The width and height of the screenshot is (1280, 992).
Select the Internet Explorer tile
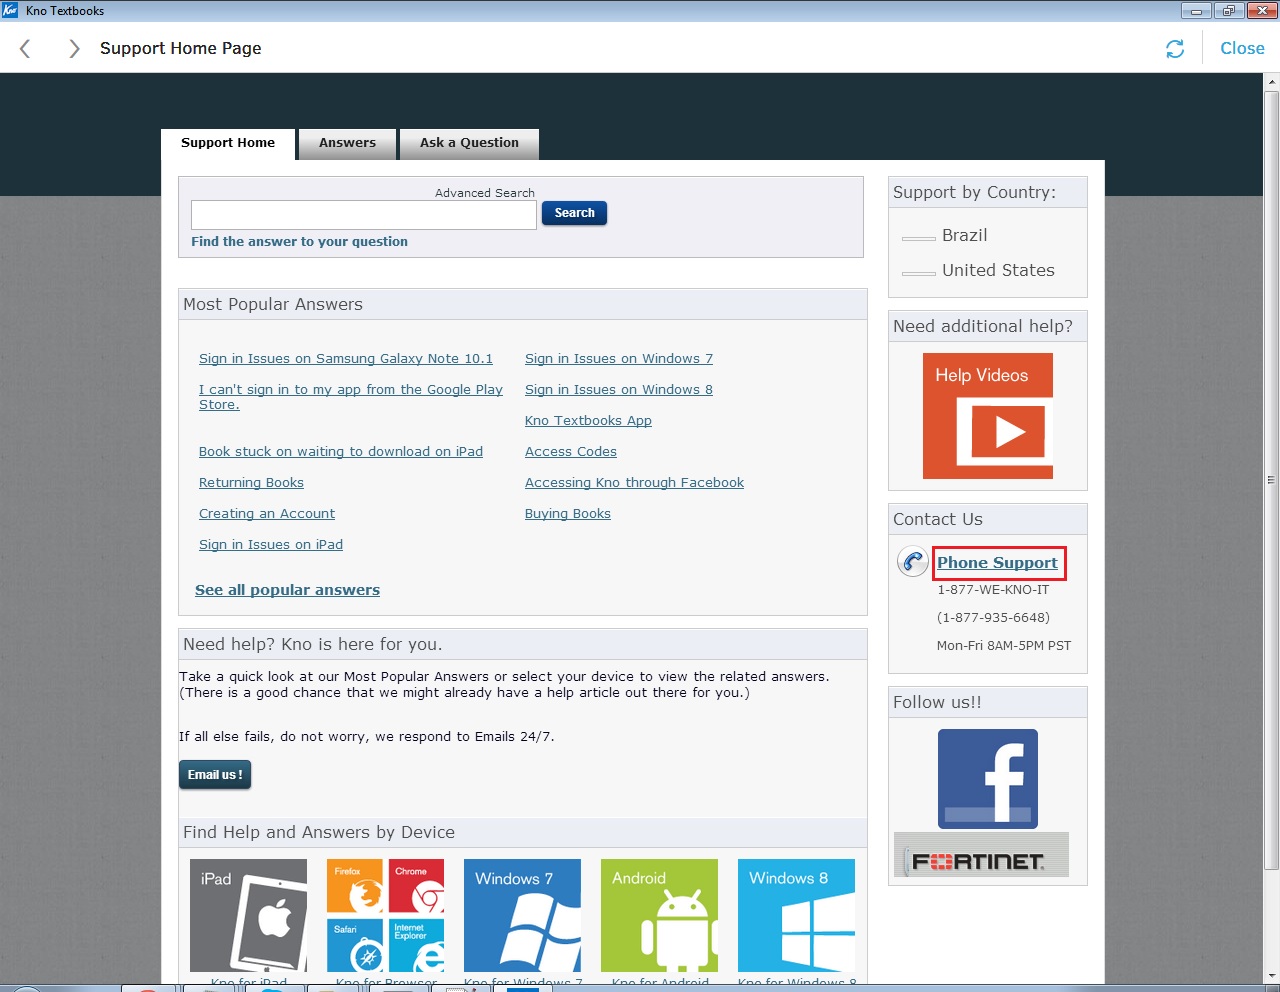pyautogui.click(x=416, y=945)
